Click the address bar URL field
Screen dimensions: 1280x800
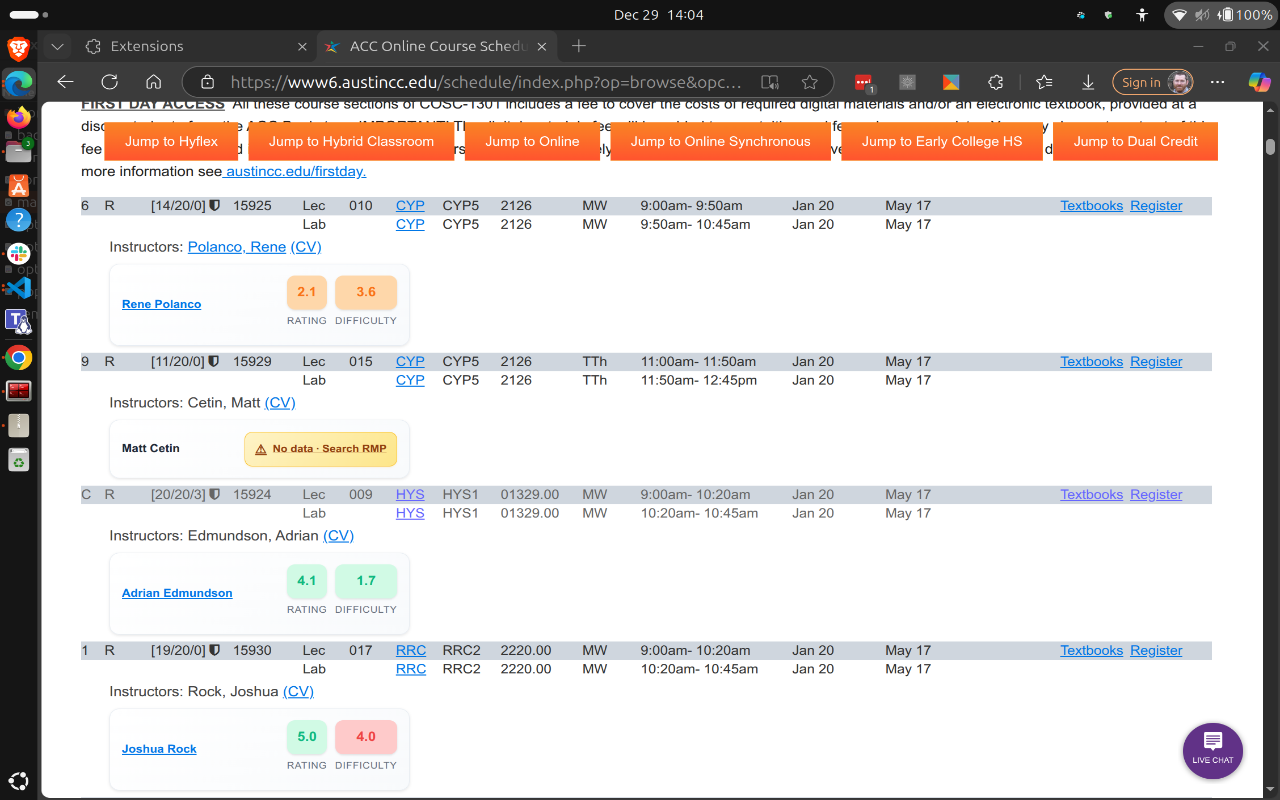(x=486, y=82)
